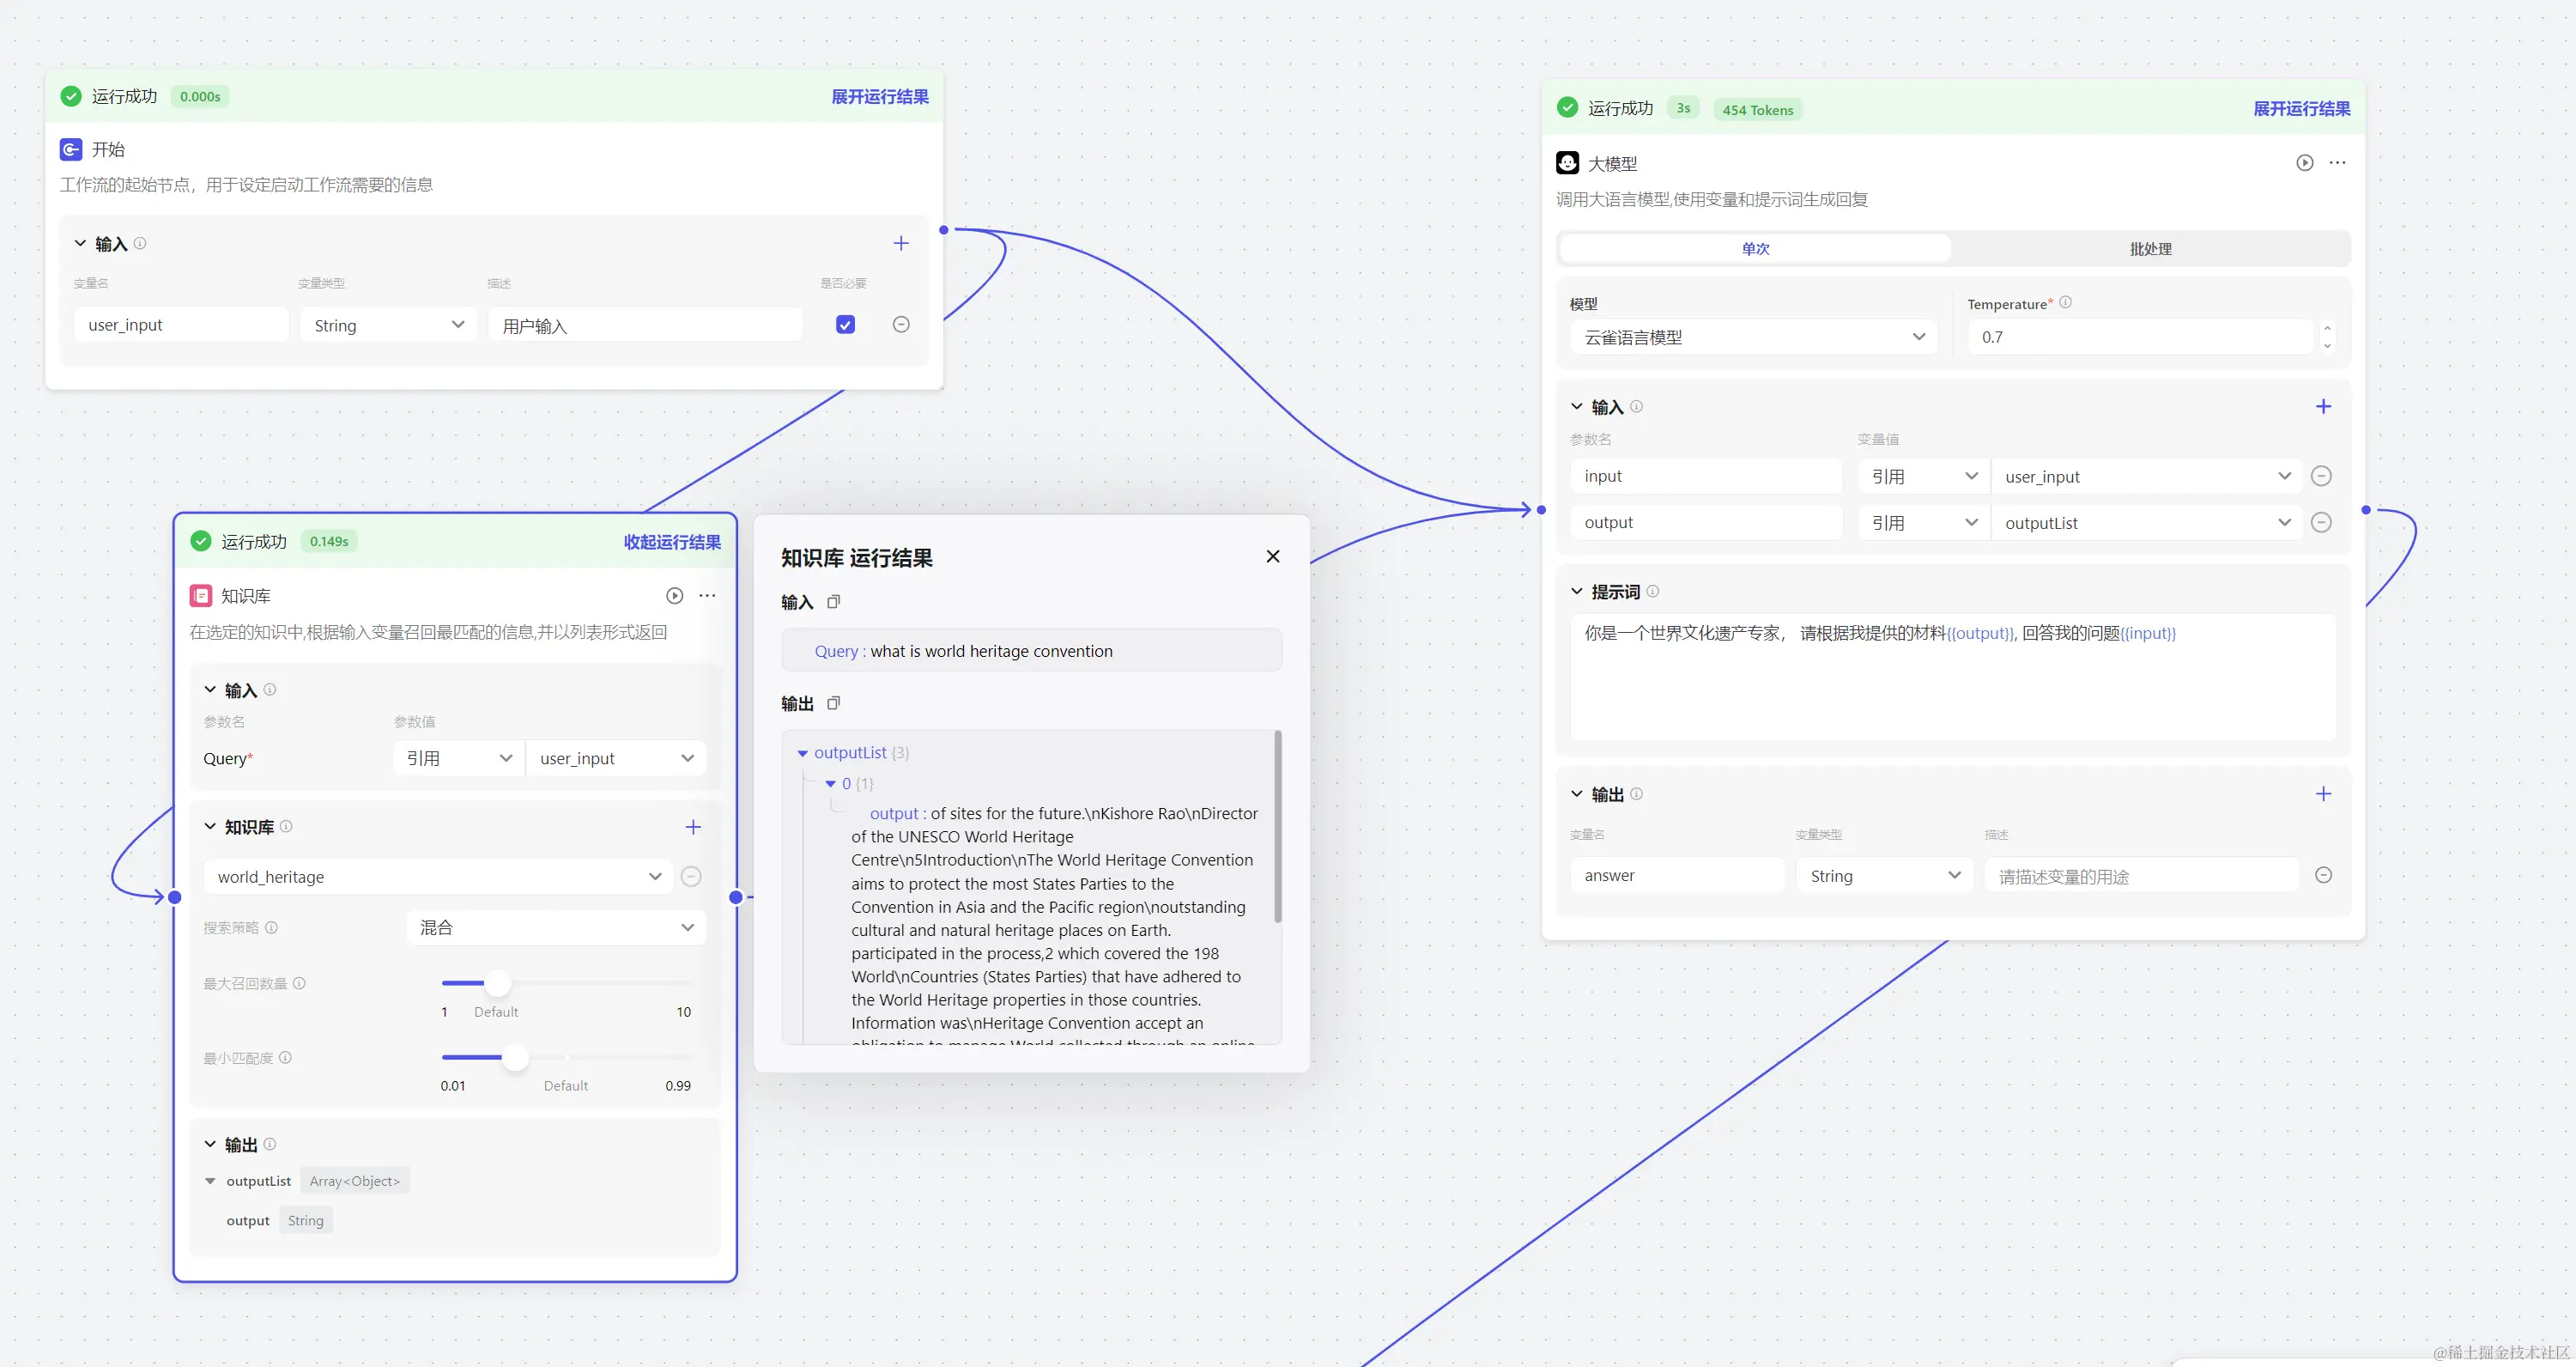Switch to the 批处理 tab
Screen dimensions: 2576x1367
coord(2150,249)
